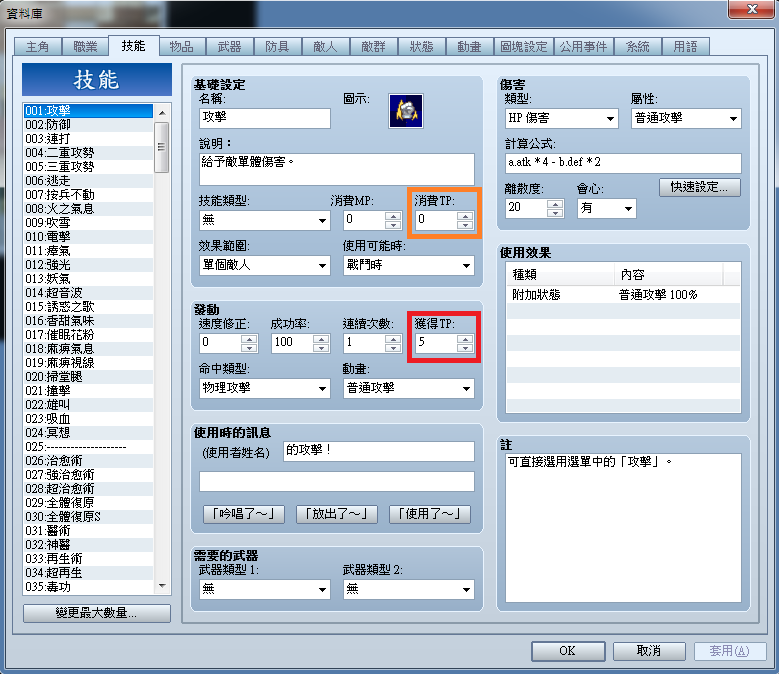Decrease 獲得TP with the down arrow
The image size is (779, 674).
coord(465,348)
